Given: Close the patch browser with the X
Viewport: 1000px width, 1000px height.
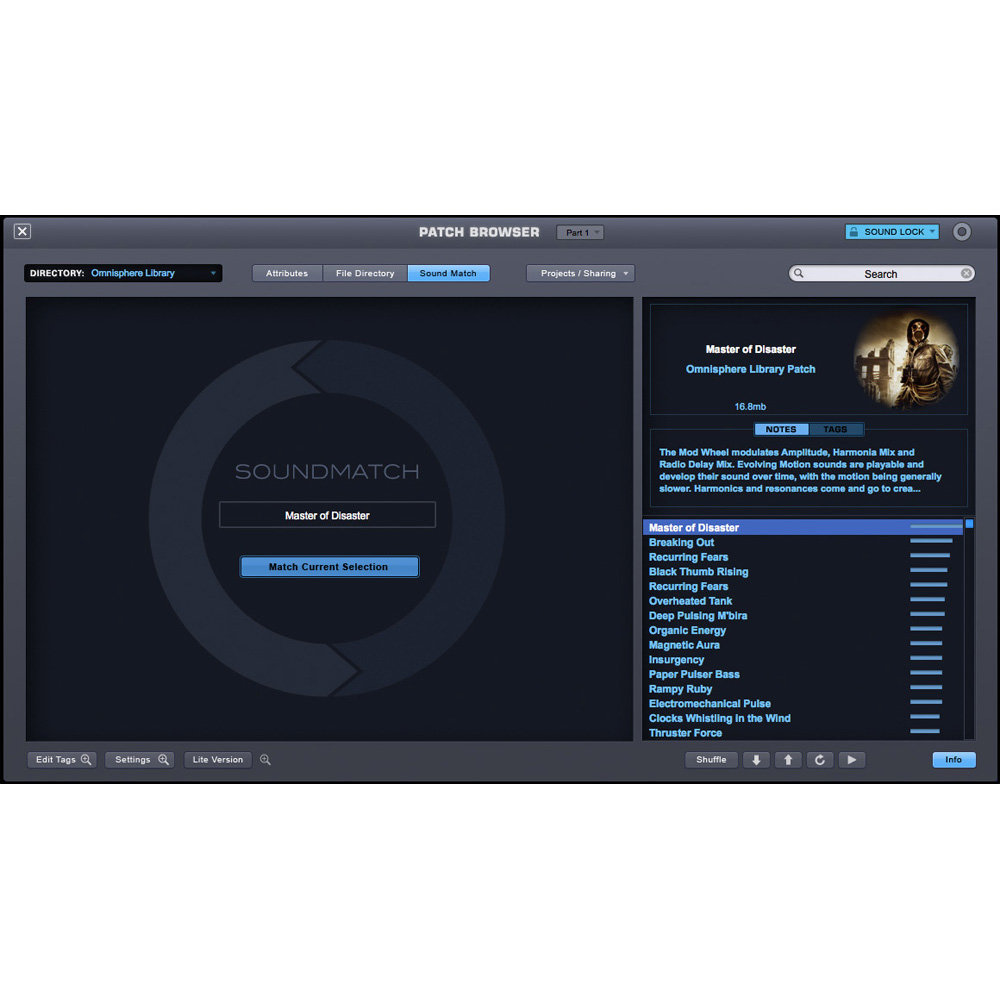Looking at the screenshot, I should point(22,232).
